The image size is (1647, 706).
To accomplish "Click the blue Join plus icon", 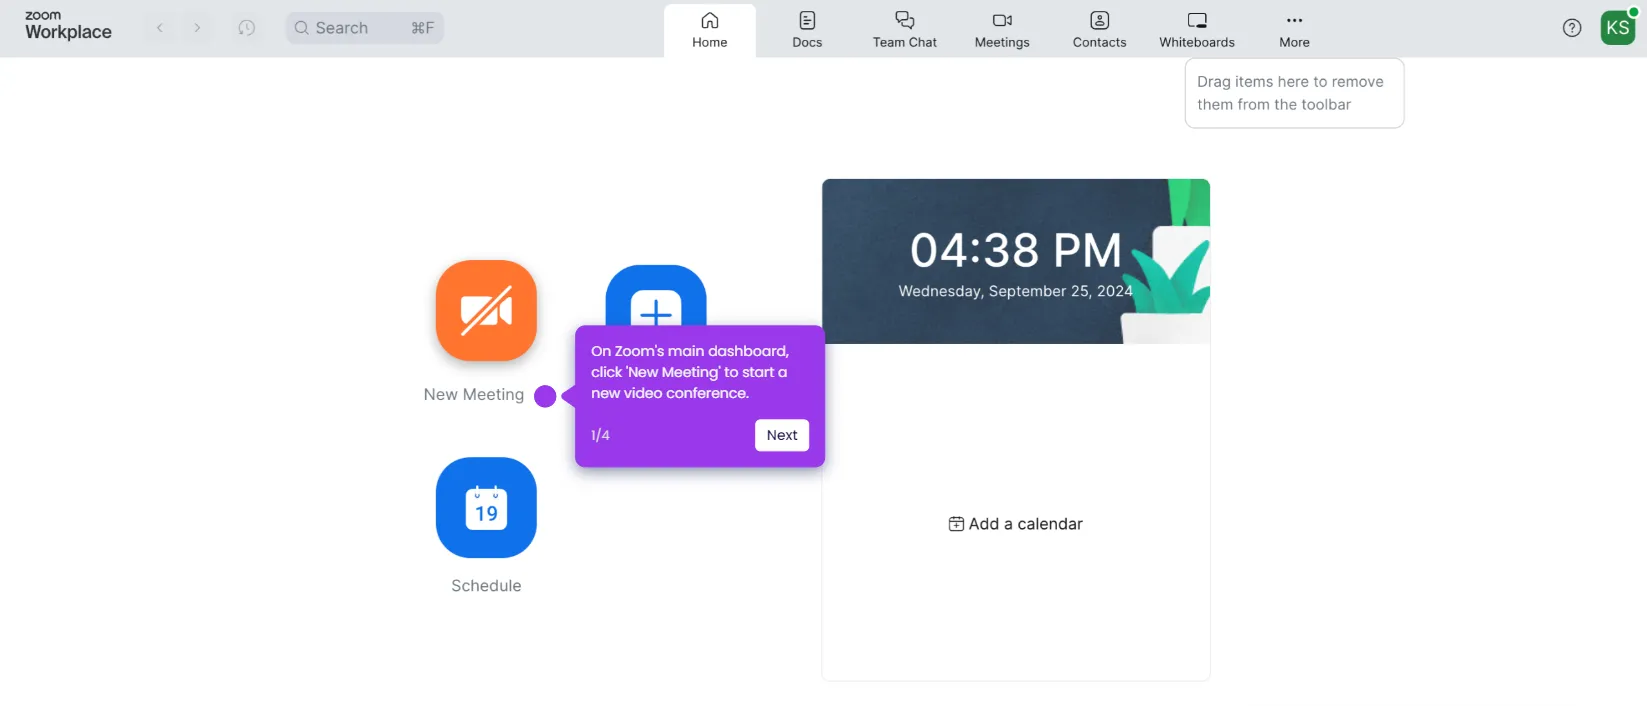I will (656, 296).
